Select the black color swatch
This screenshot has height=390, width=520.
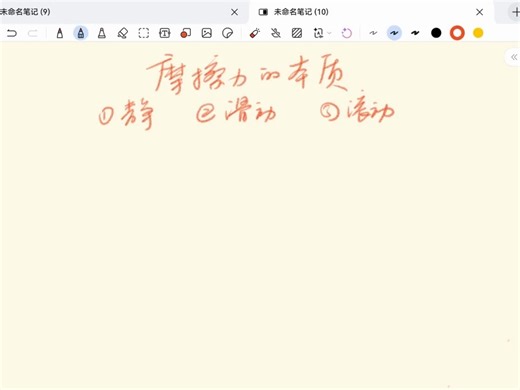point(436,33)
